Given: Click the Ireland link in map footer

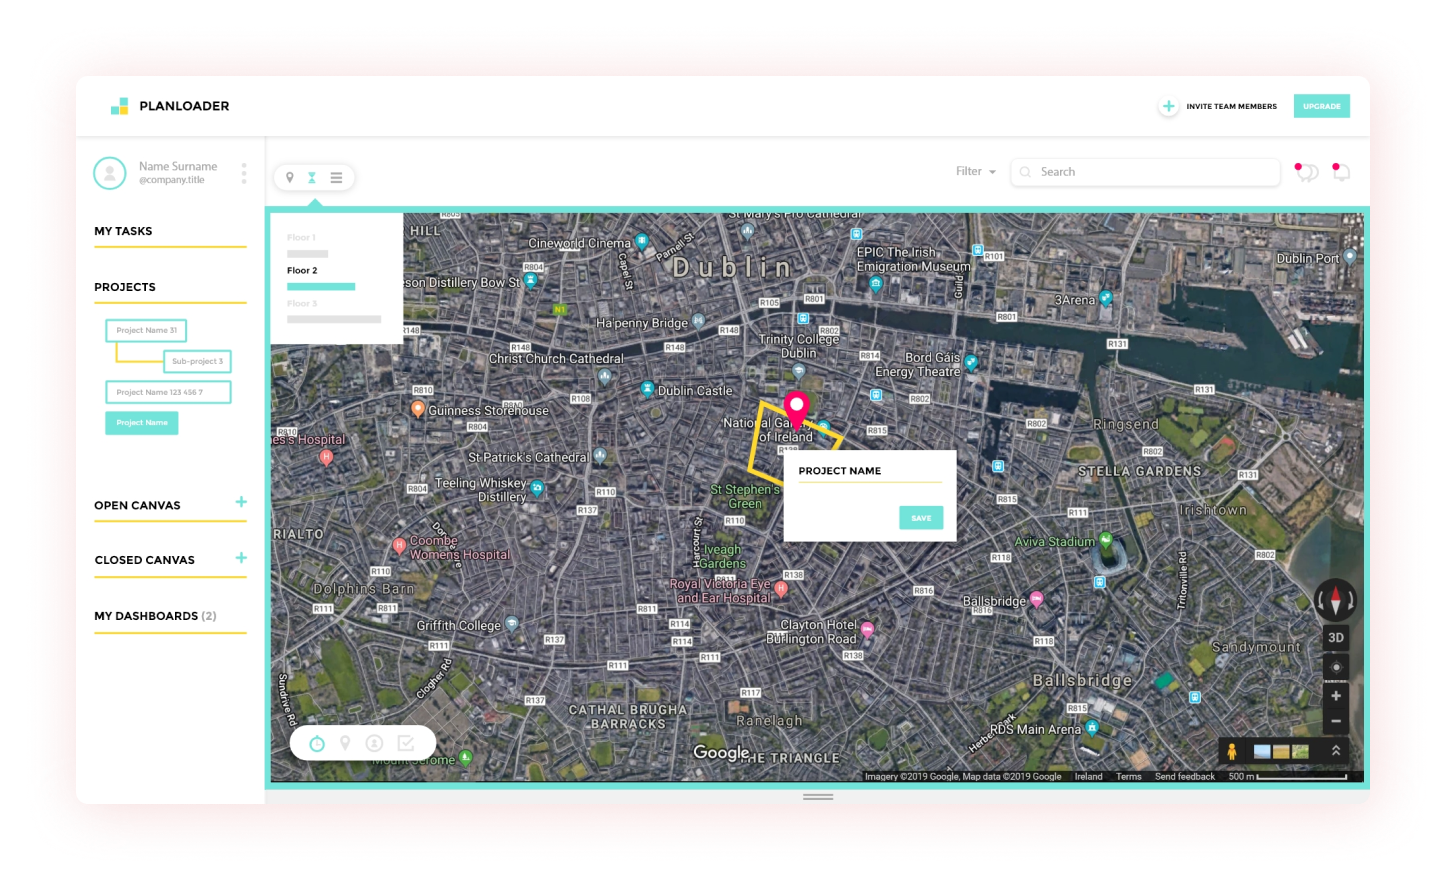Looking at the screenshot, I should point(1089,777).
